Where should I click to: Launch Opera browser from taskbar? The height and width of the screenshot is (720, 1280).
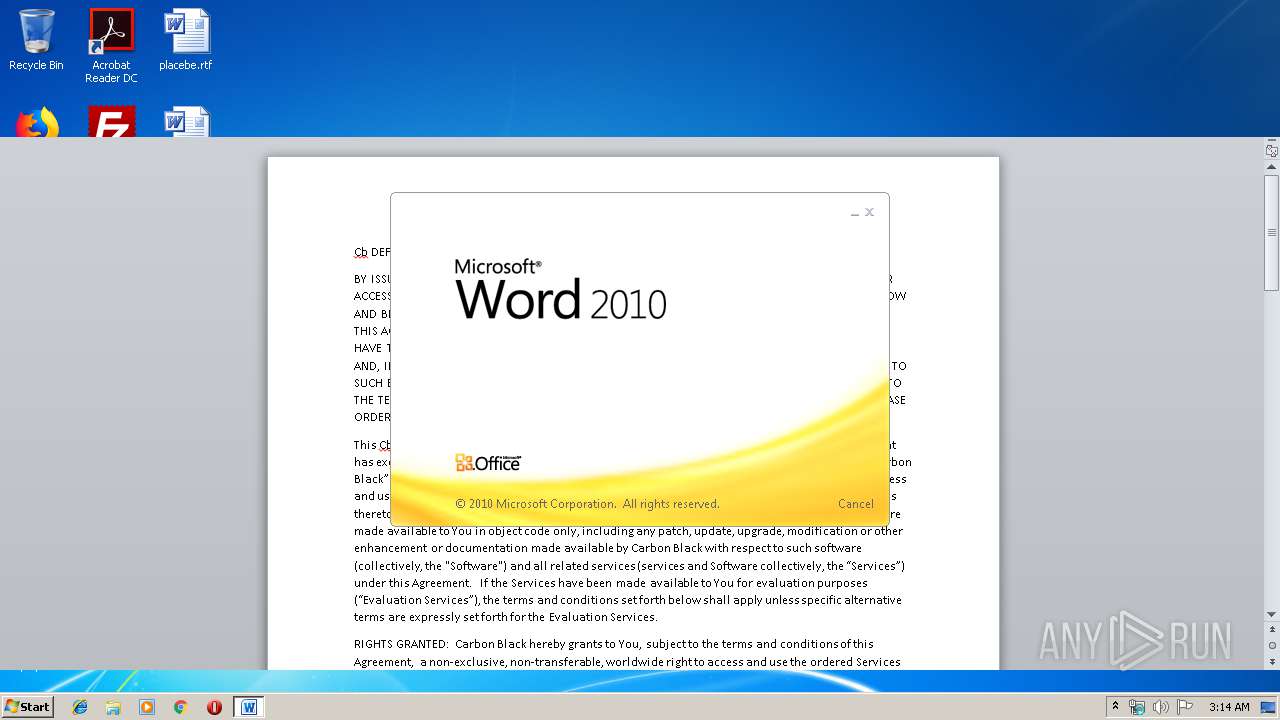pos(214,707)
